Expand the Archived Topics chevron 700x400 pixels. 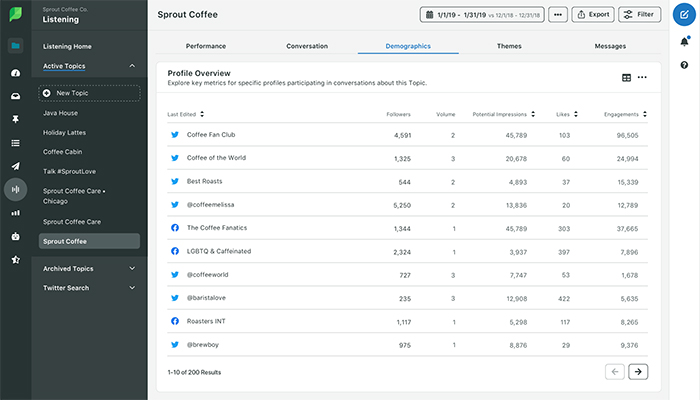[132, 268]
